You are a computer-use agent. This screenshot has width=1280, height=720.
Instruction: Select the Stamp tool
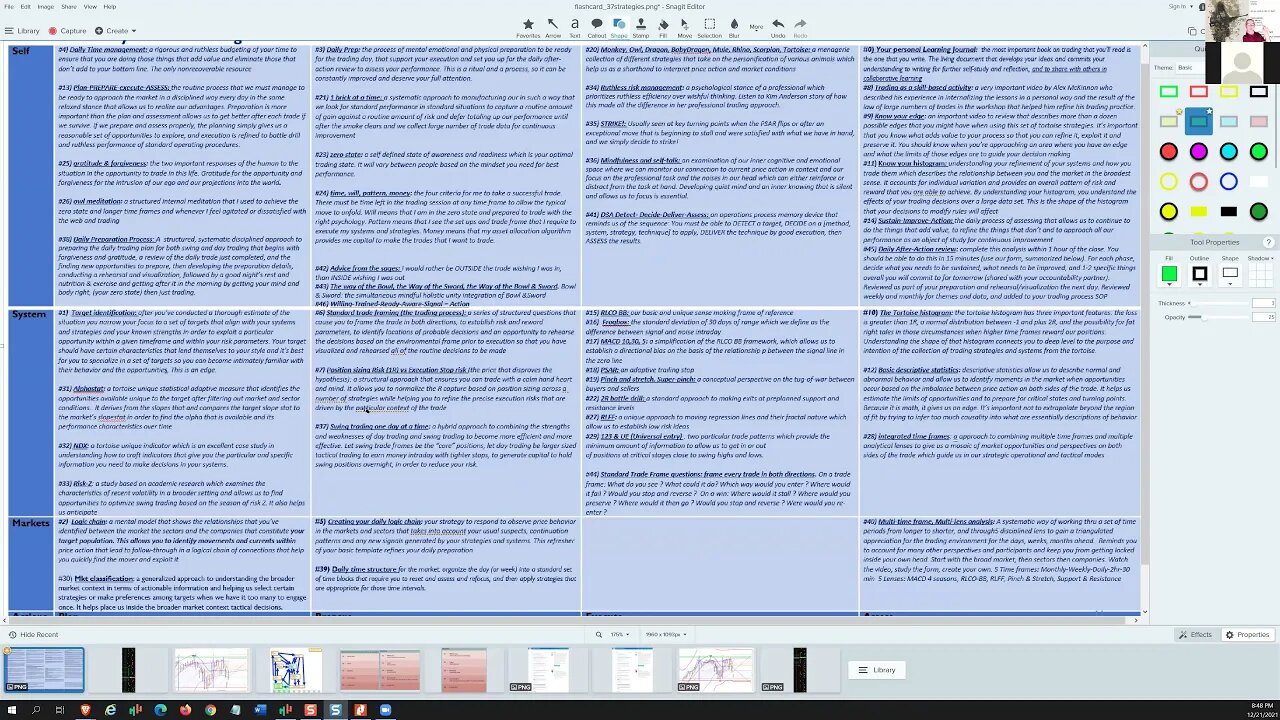tap(641, 26)
